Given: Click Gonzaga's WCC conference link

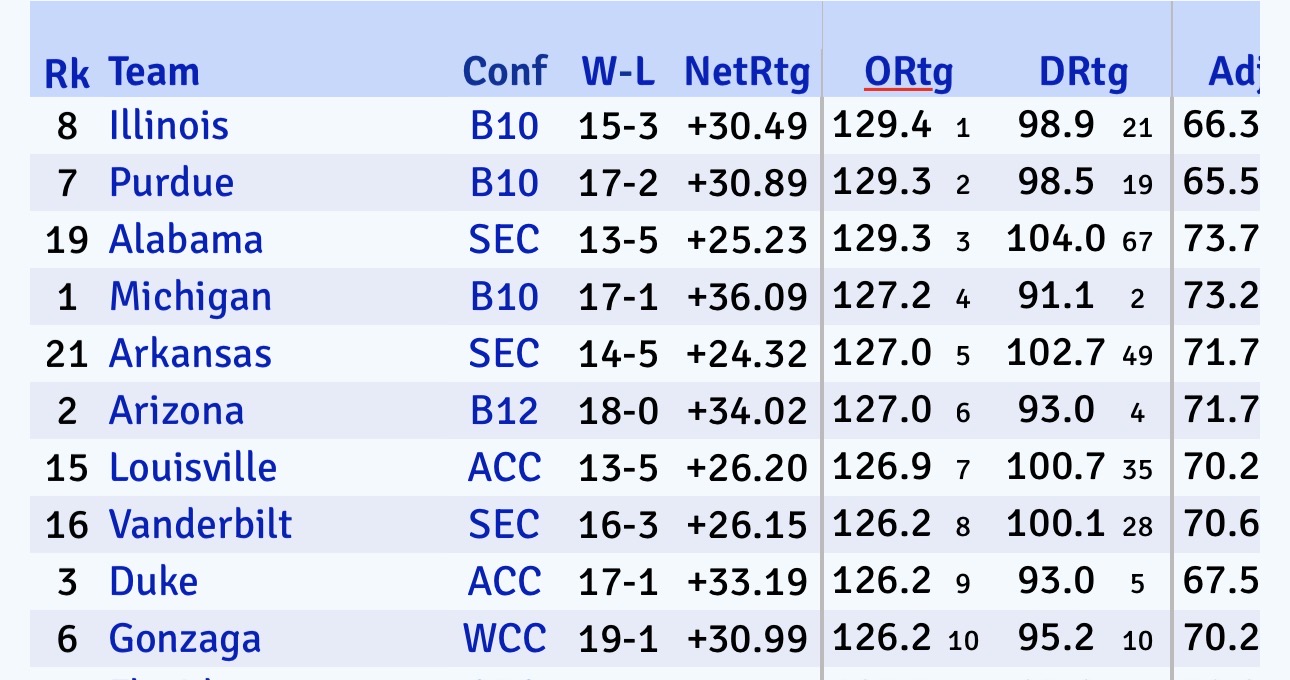Looking at the screenshot, I should 505,639.
